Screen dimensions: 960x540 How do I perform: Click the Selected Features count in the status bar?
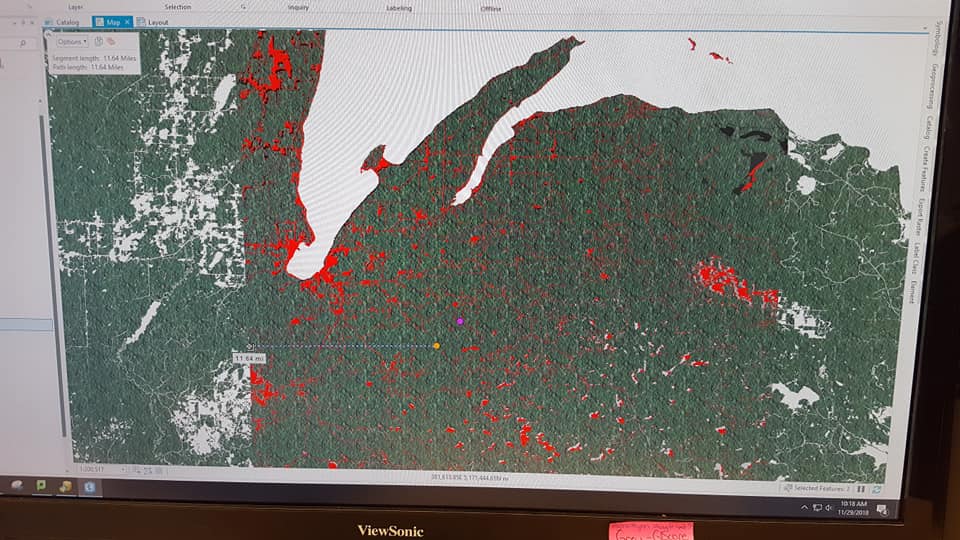point(817,488)
